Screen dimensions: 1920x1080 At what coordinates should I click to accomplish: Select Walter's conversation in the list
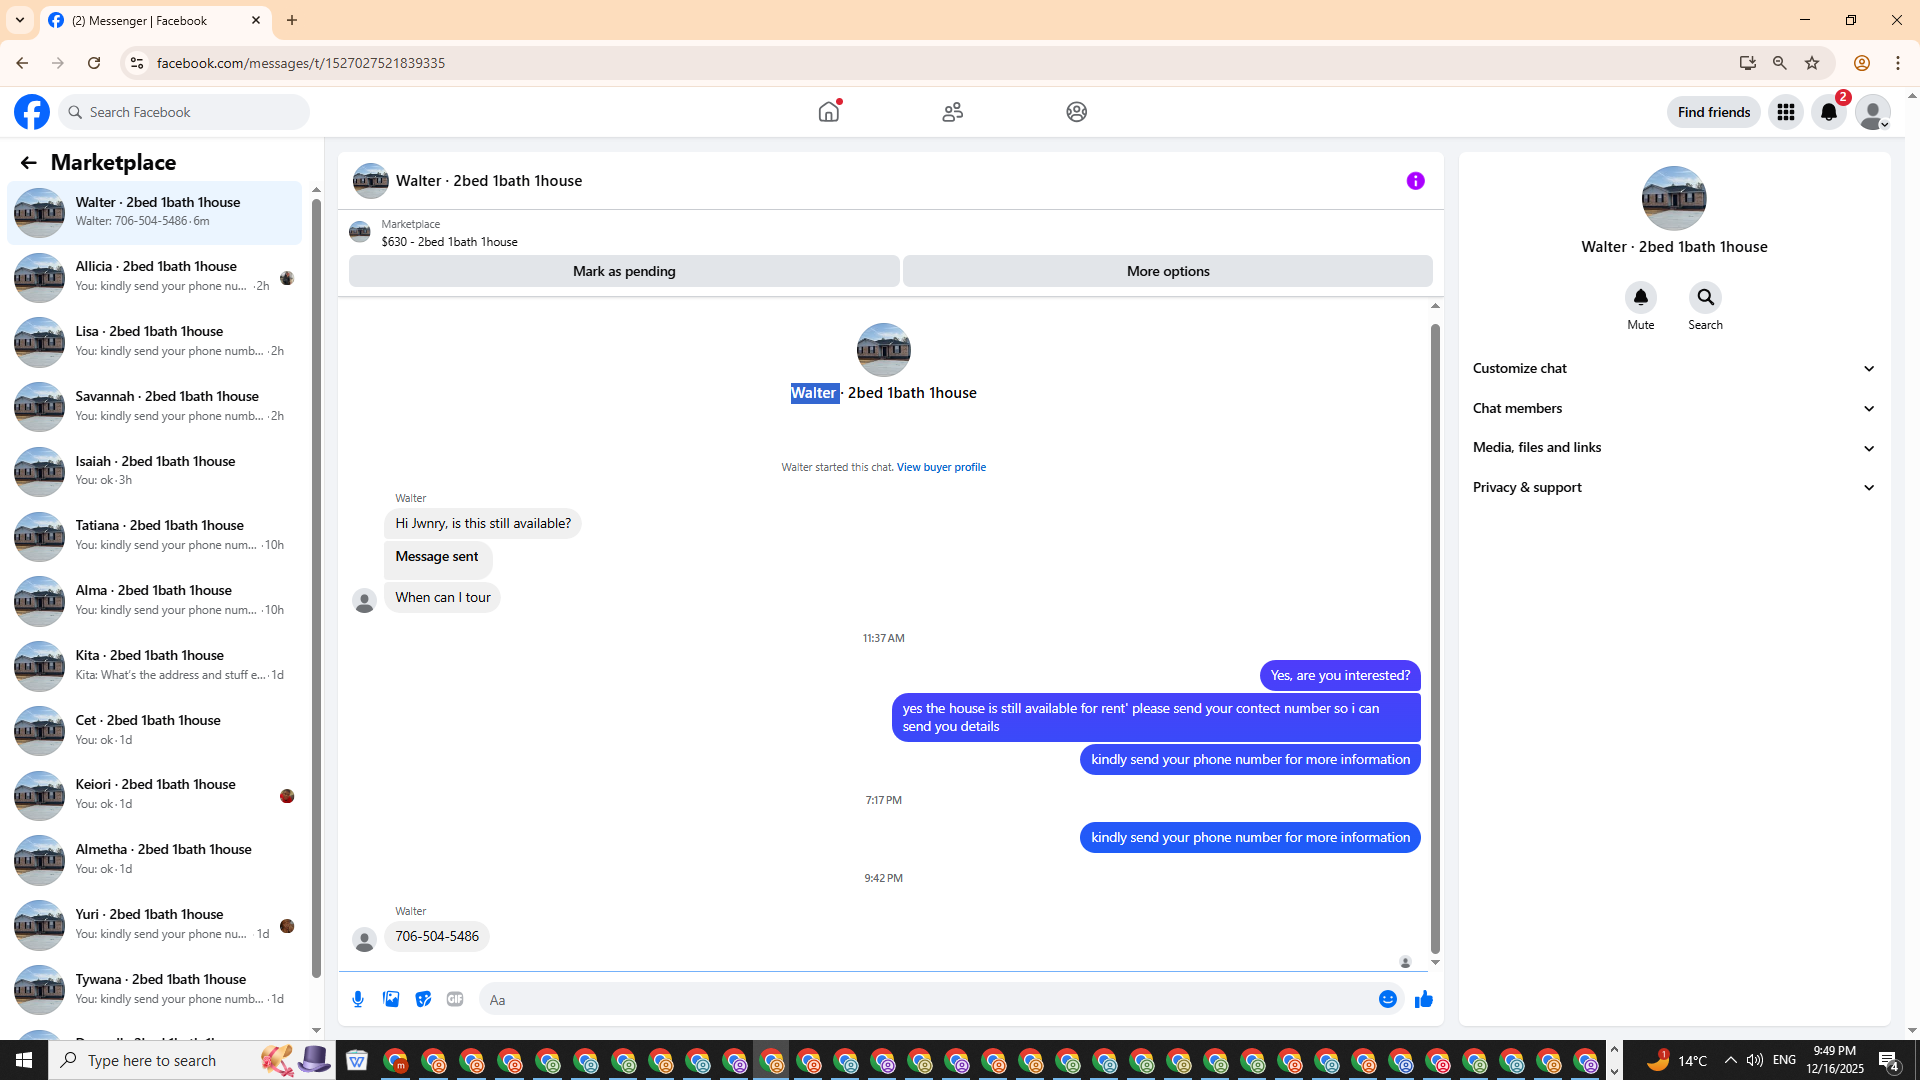pos(154,212)
